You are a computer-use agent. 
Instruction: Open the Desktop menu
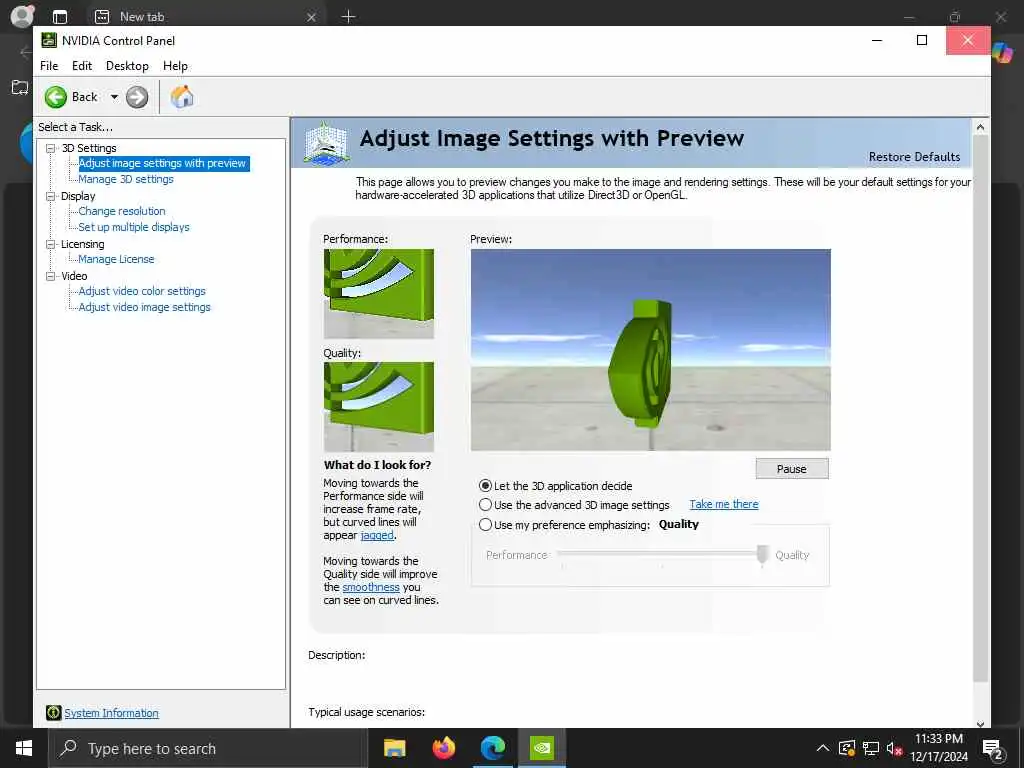click(127, 65)
